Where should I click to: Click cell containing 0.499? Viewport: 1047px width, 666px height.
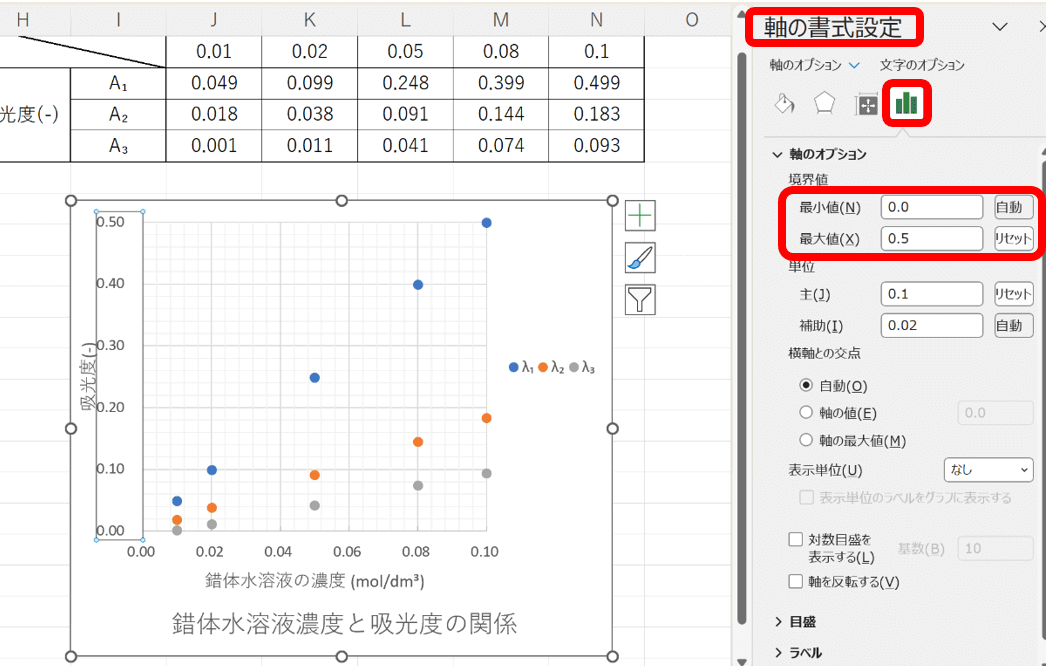(596, 83)
